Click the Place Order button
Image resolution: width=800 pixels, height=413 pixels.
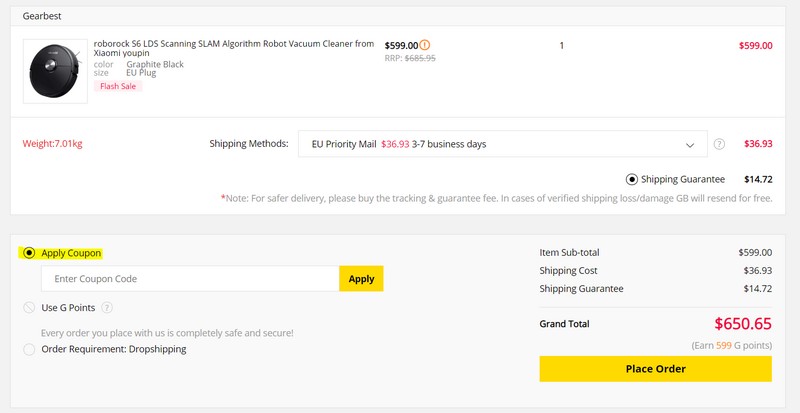point(655,369)
